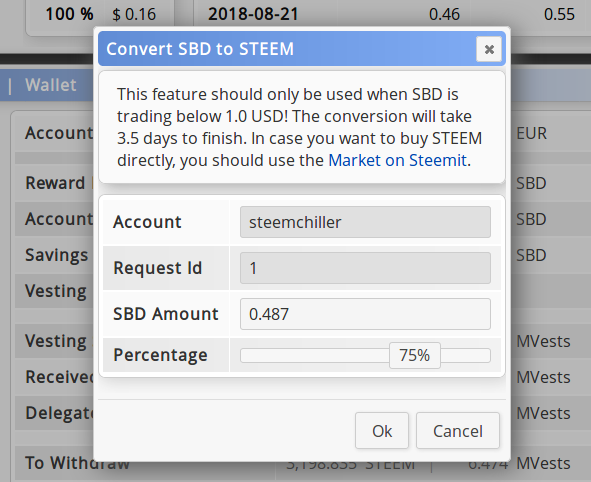
Task: Click the Savings row label in wallet
Action: coord(57,256)
